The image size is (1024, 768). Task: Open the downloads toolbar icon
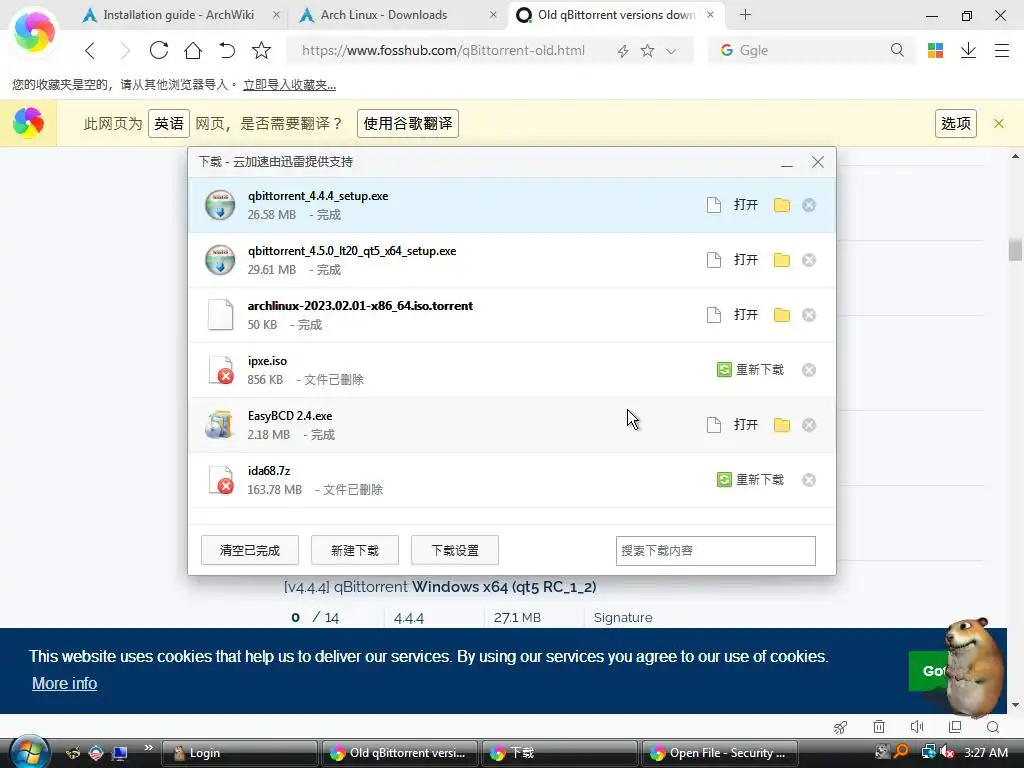pyautogui.click(x=968, y=50)
